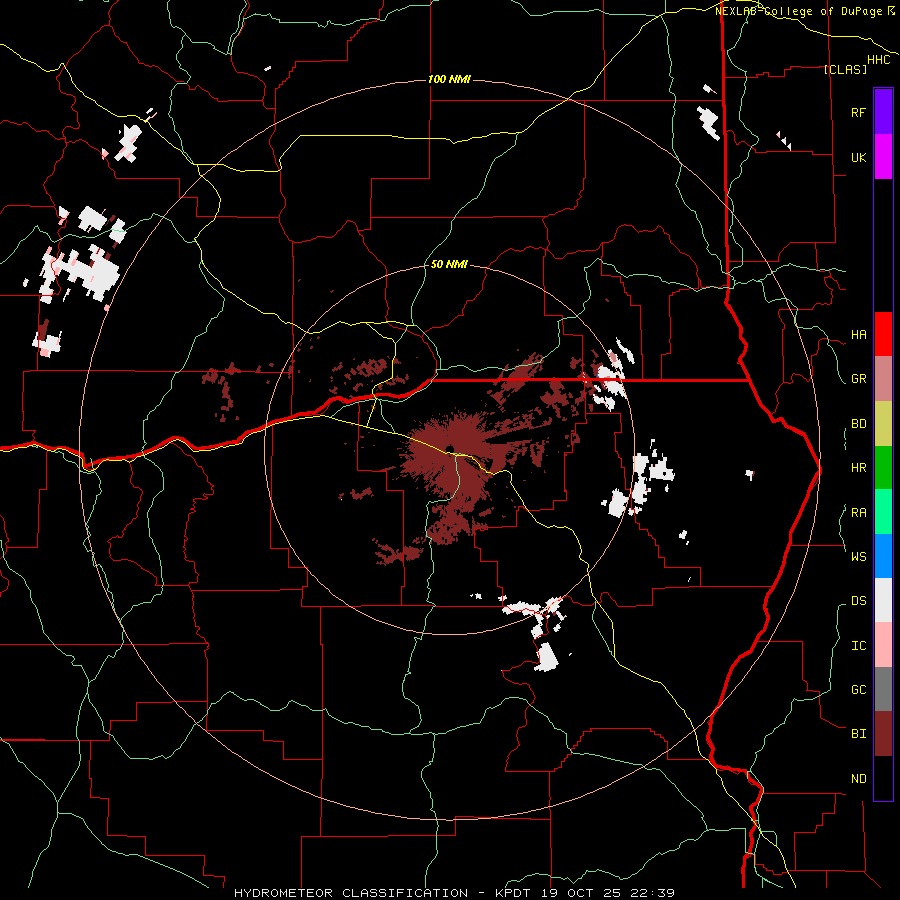900x900 pixels.
Task: Click the purple RF legend color swatch
Action: pyautogui.click(x=883, y=112)
